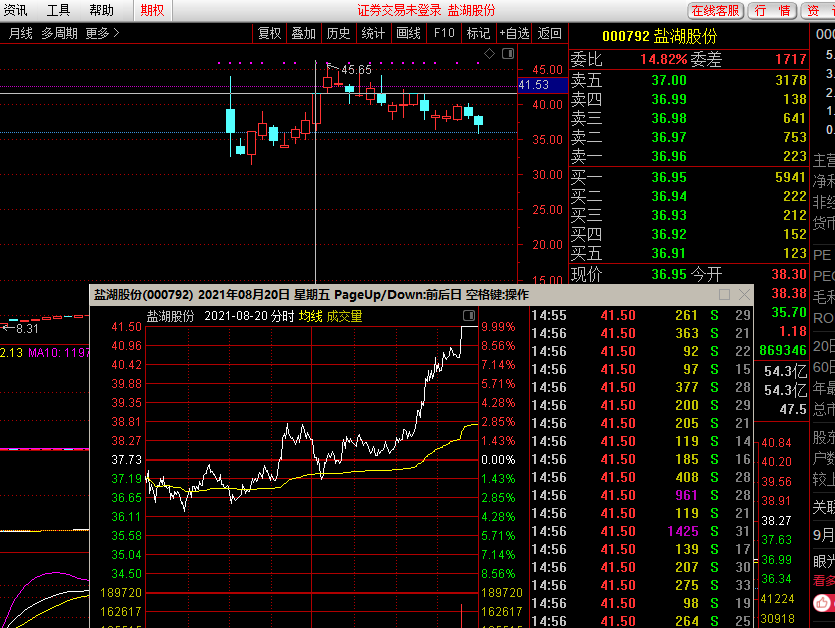Maximize the 2021-08-20 intraday popup window
The height and width of the screenshot is (628, 835).
(724, 295)
